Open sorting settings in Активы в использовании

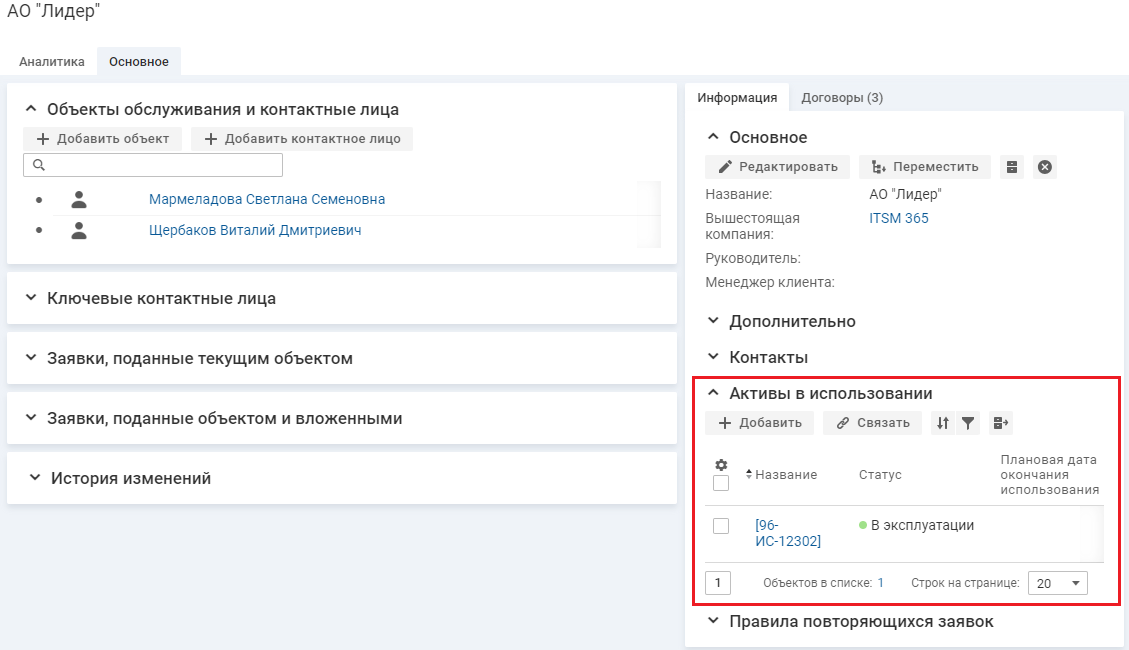tap(942, 423)
